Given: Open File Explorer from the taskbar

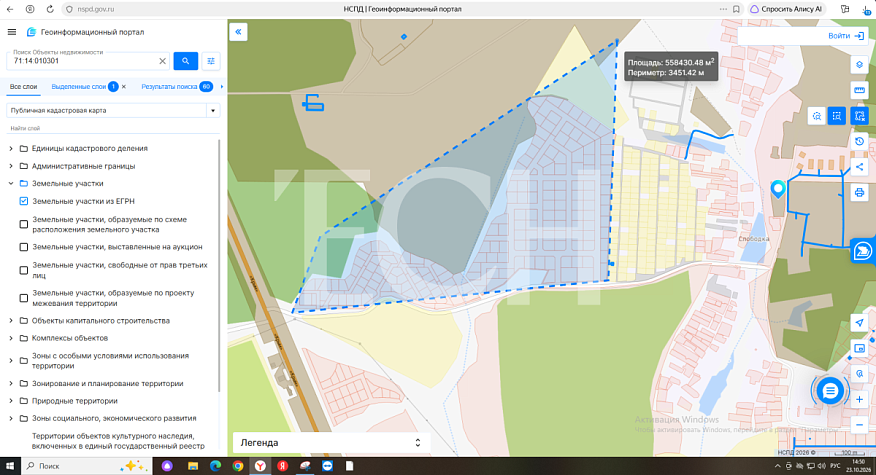Looking at the screenshot, I should [x=193, y=466].
